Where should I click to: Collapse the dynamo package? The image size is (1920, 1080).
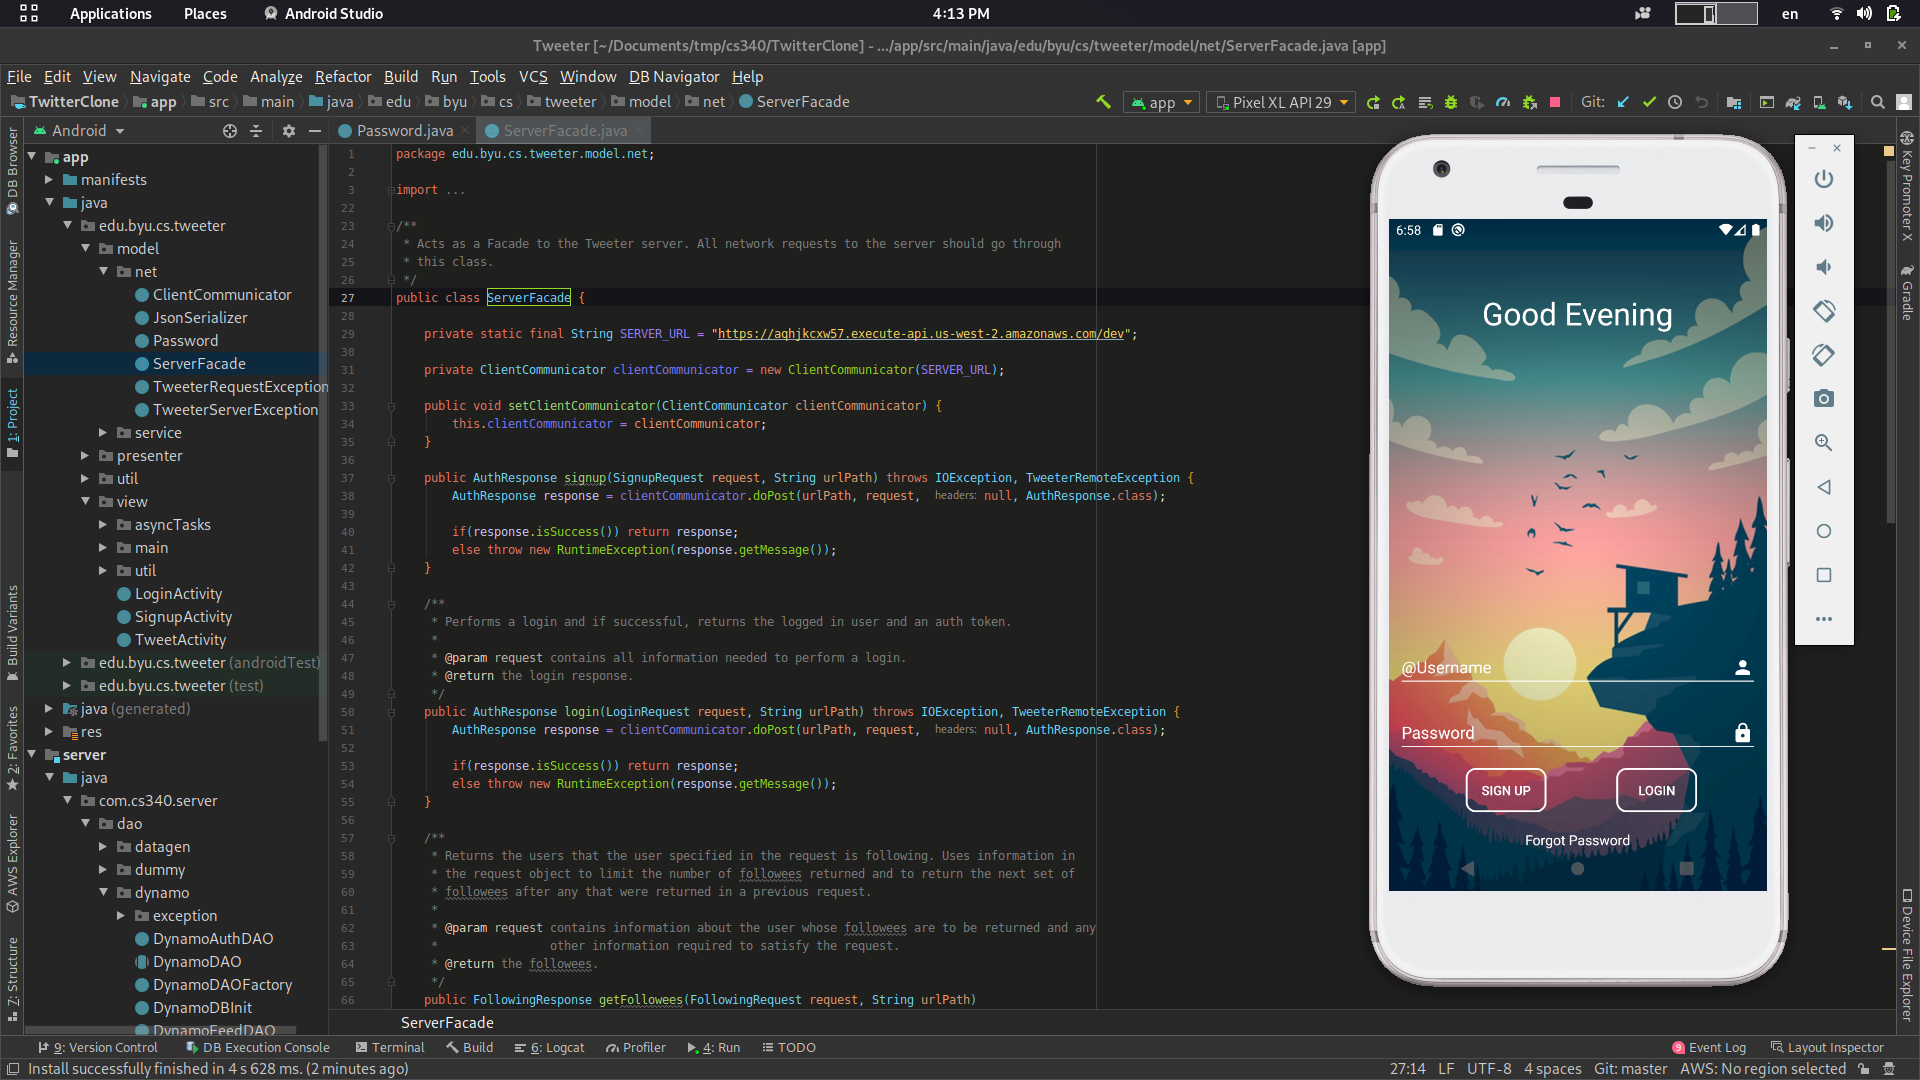point(103,893)
